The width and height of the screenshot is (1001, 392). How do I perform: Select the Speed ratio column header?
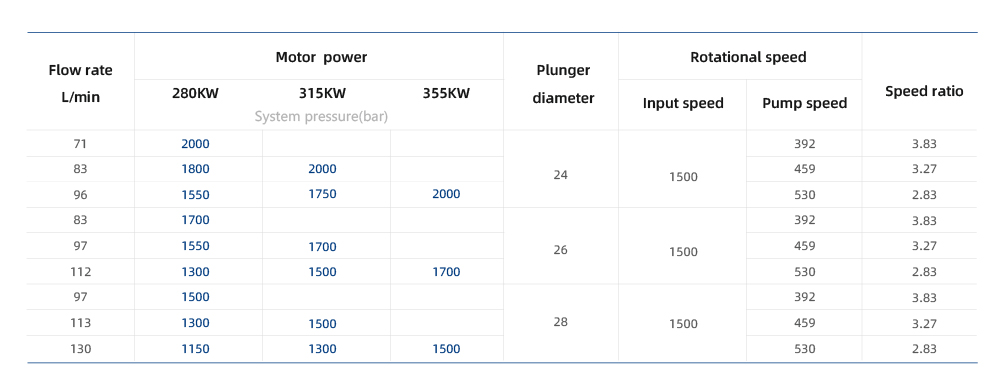(x=924, y=91)
